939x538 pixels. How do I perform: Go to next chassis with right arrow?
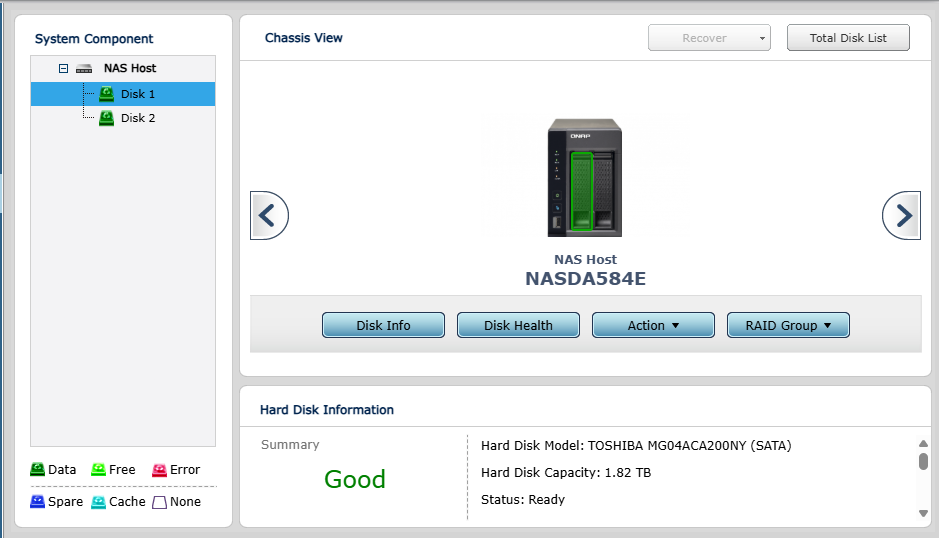901,216
